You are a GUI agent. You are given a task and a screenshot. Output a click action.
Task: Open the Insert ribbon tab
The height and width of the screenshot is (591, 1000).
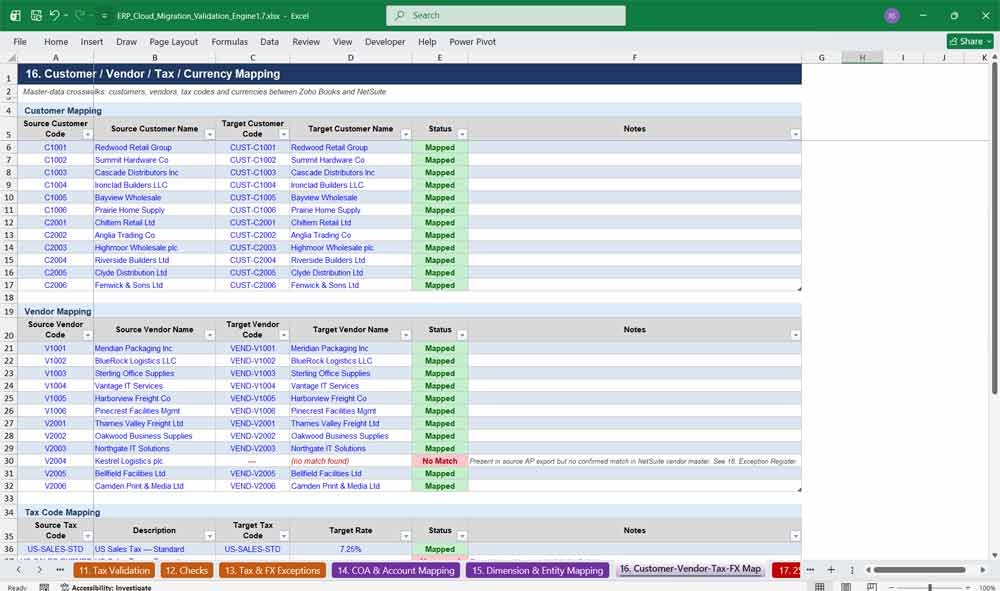click(92, 41)
